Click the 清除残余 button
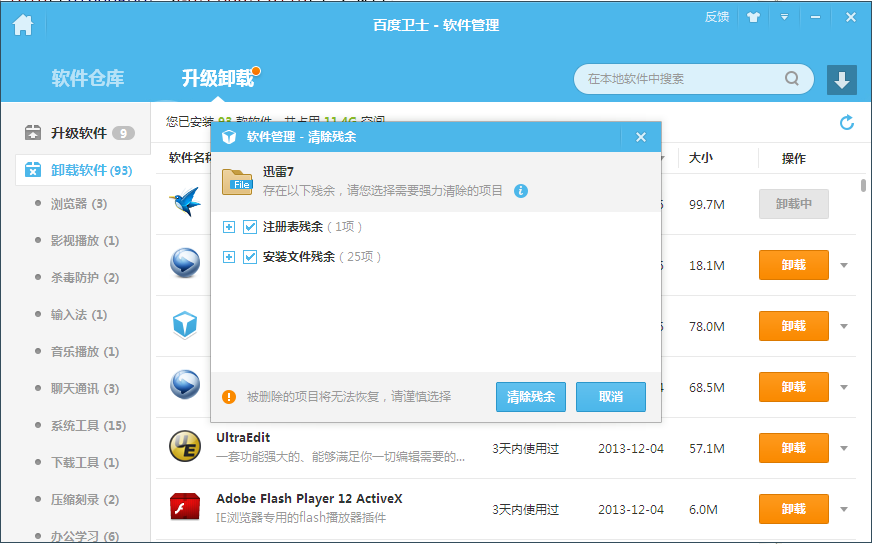 coord(530,397)
